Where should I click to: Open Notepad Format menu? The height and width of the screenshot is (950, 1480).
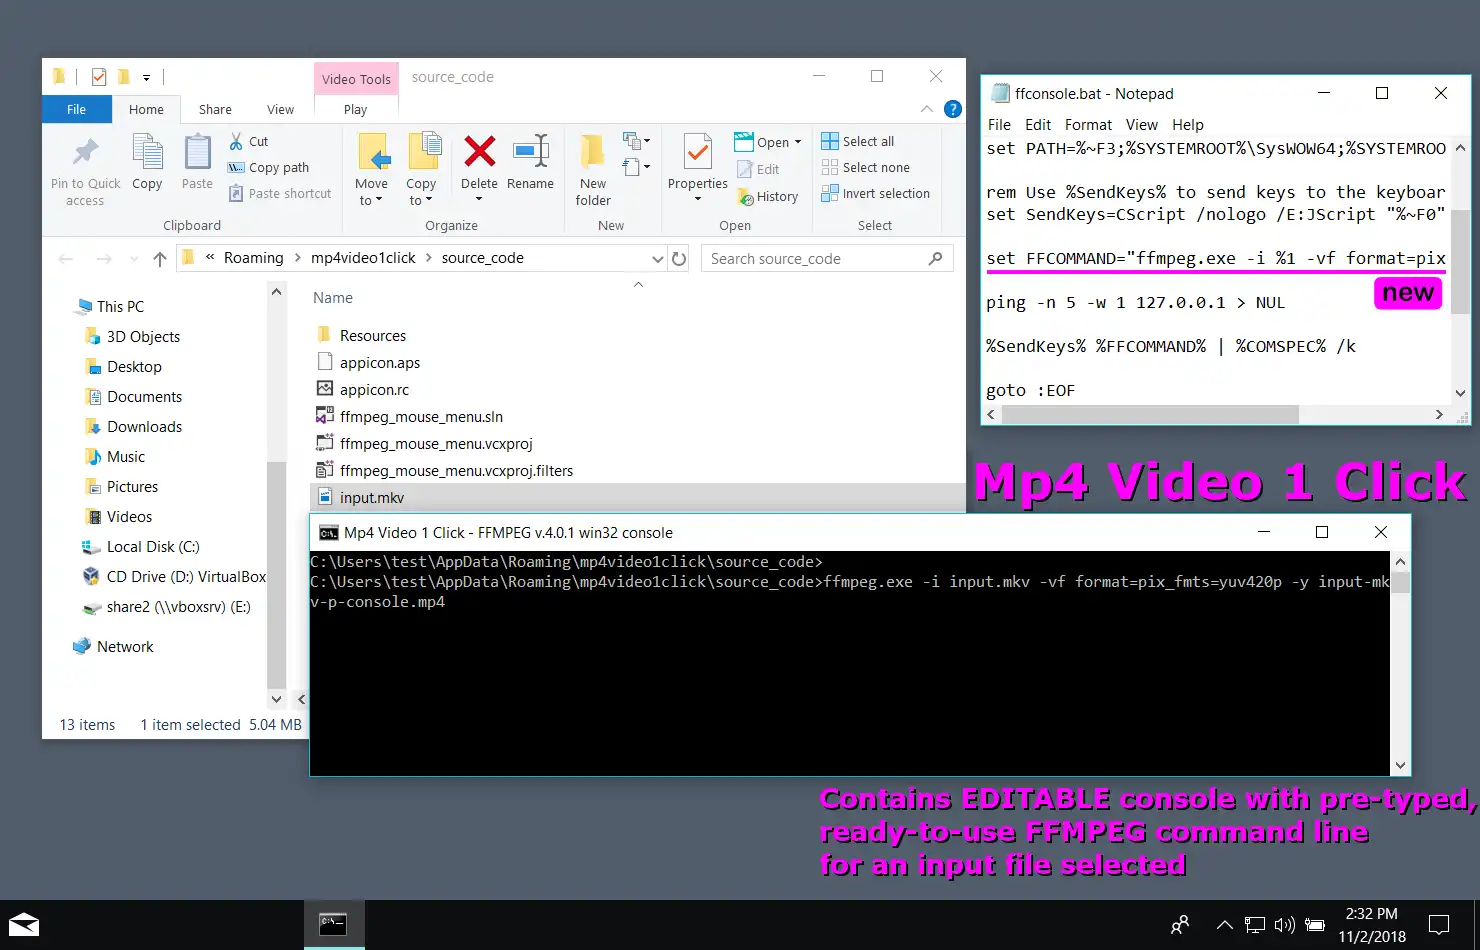(x=1088, y=125)
